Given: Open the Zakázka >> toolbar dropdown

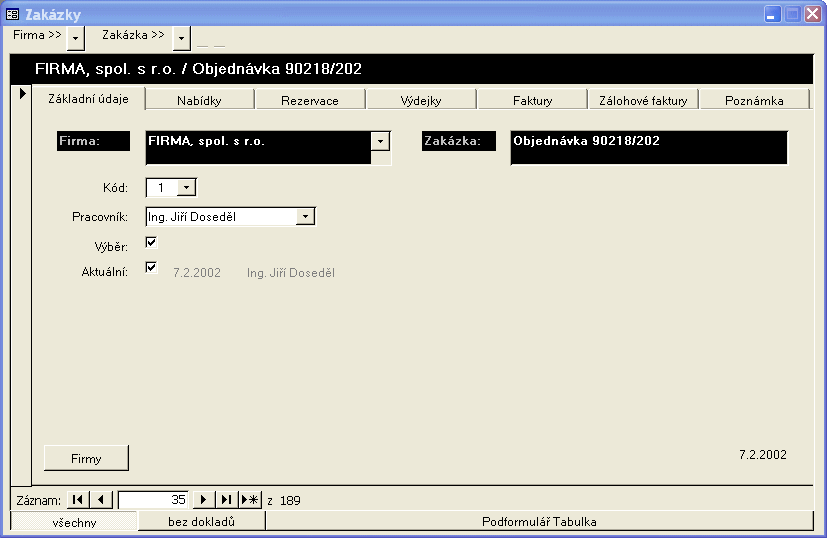Looking at the screenshot, I should (x=180, y=37).
